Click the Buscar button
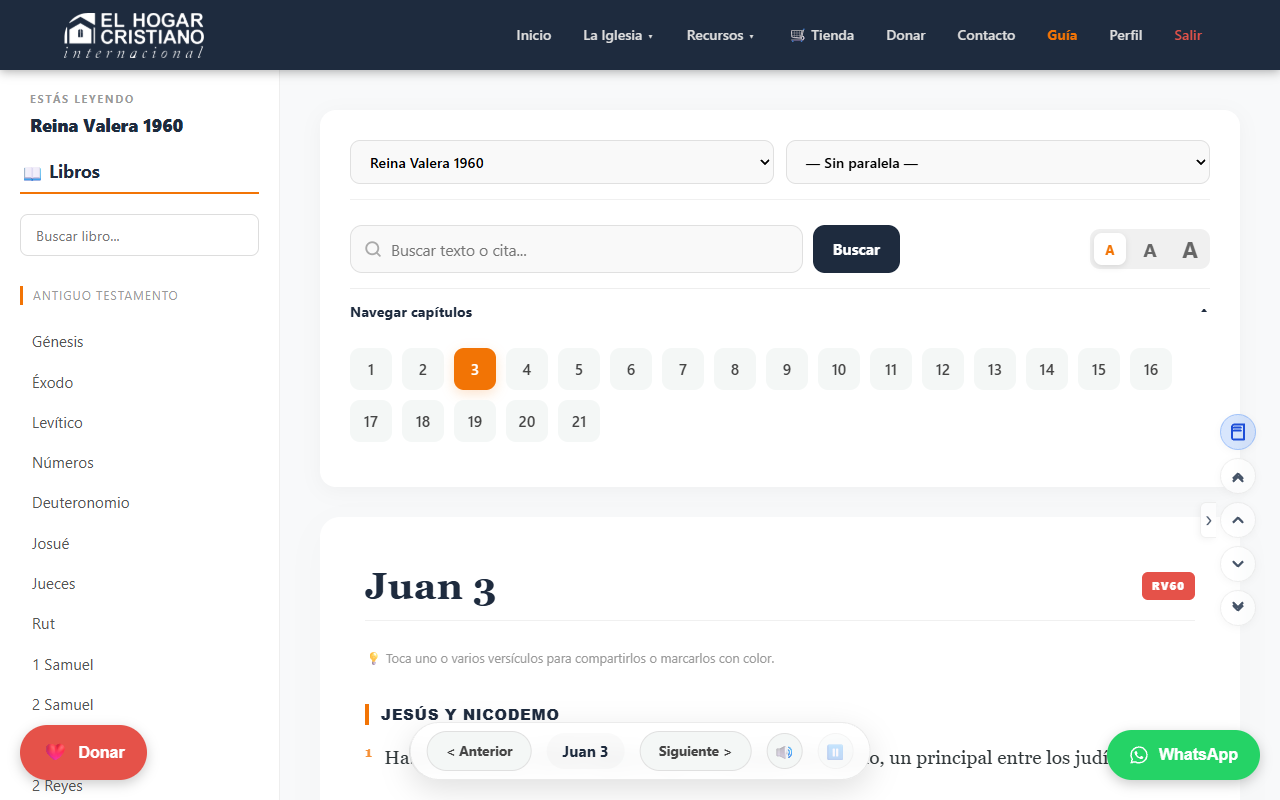 tap(856, 249)
